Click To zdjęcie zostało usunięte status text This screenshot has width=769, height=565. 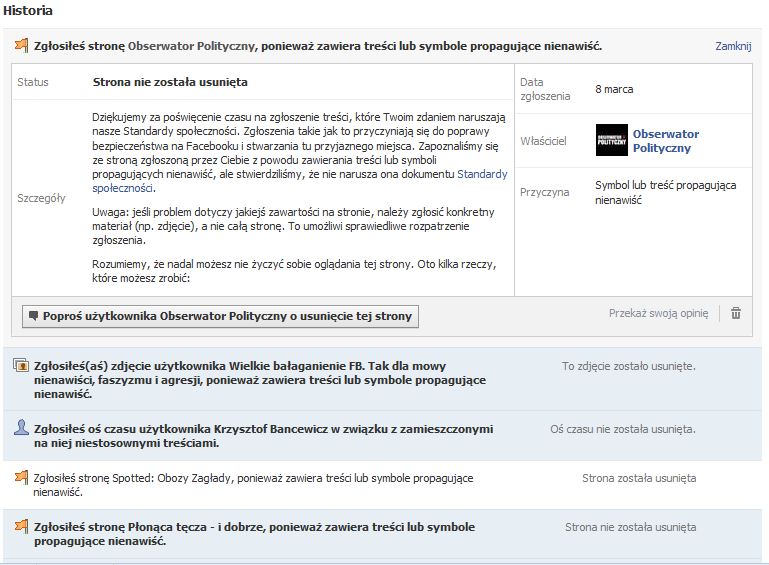[x=628, y=366]
